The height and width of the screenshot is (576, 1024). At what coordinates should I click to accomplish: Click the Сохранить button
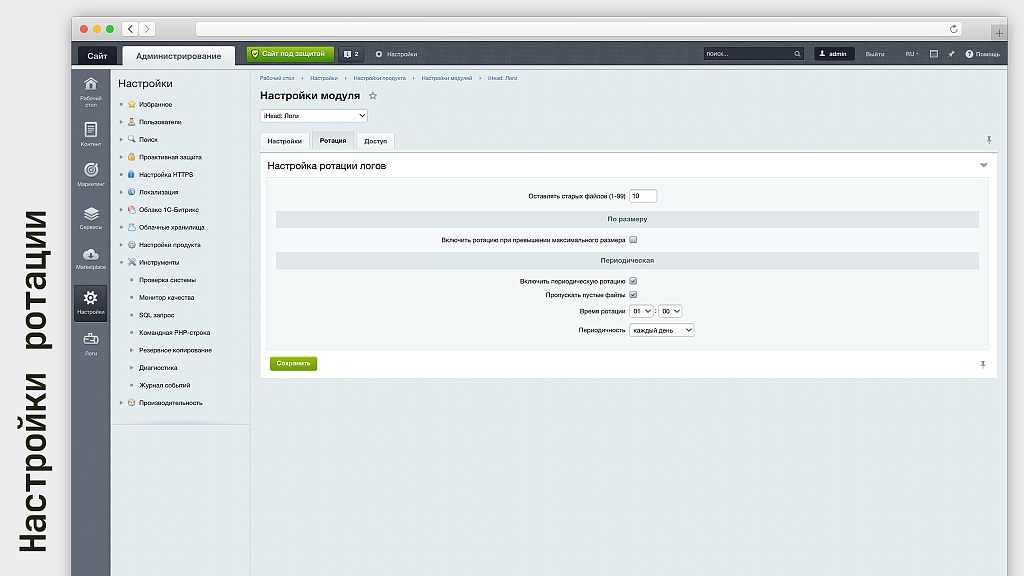pos(293,363)
